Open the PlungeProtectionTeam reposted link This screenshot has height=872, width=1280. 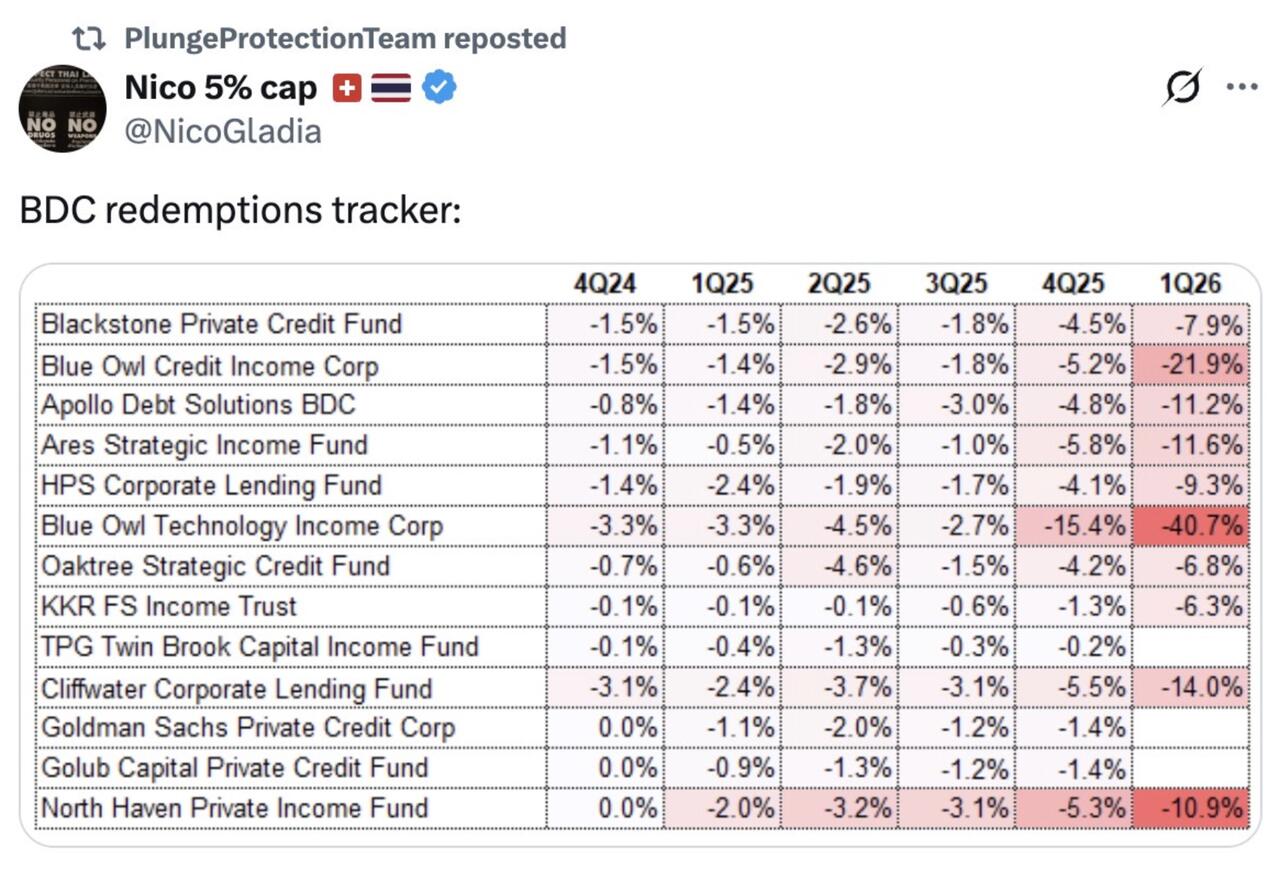click(345, 39)
